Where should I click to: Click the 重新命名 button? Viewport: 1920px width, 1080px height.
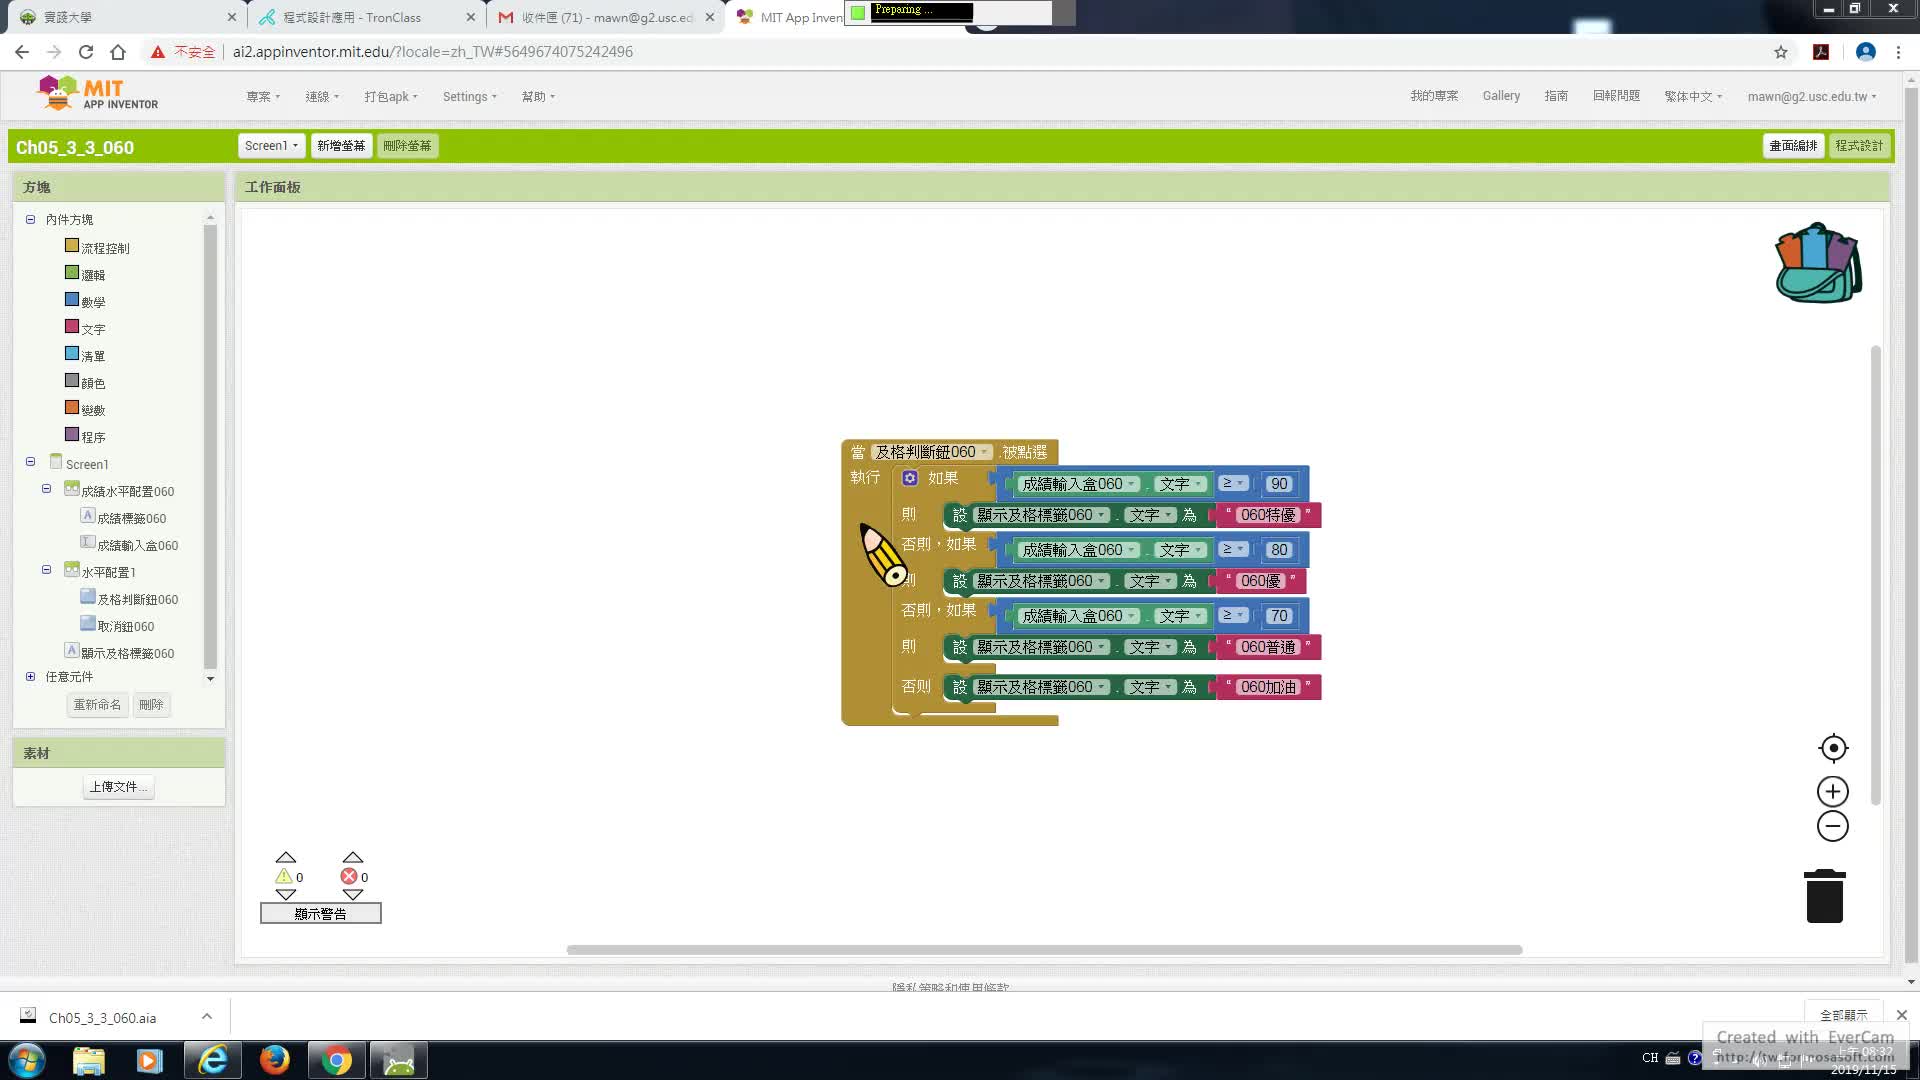pos(97,705)
